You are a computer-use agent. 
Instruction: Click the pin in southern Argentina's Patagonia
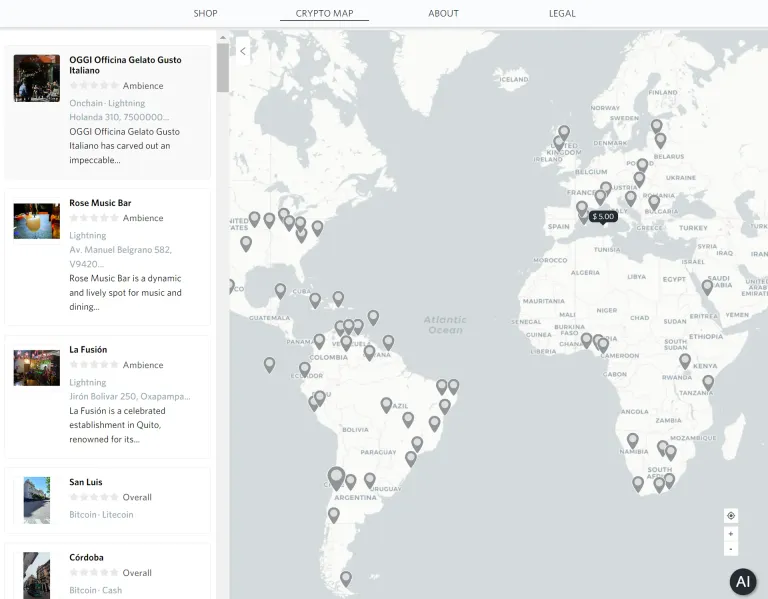coord(334,515)
